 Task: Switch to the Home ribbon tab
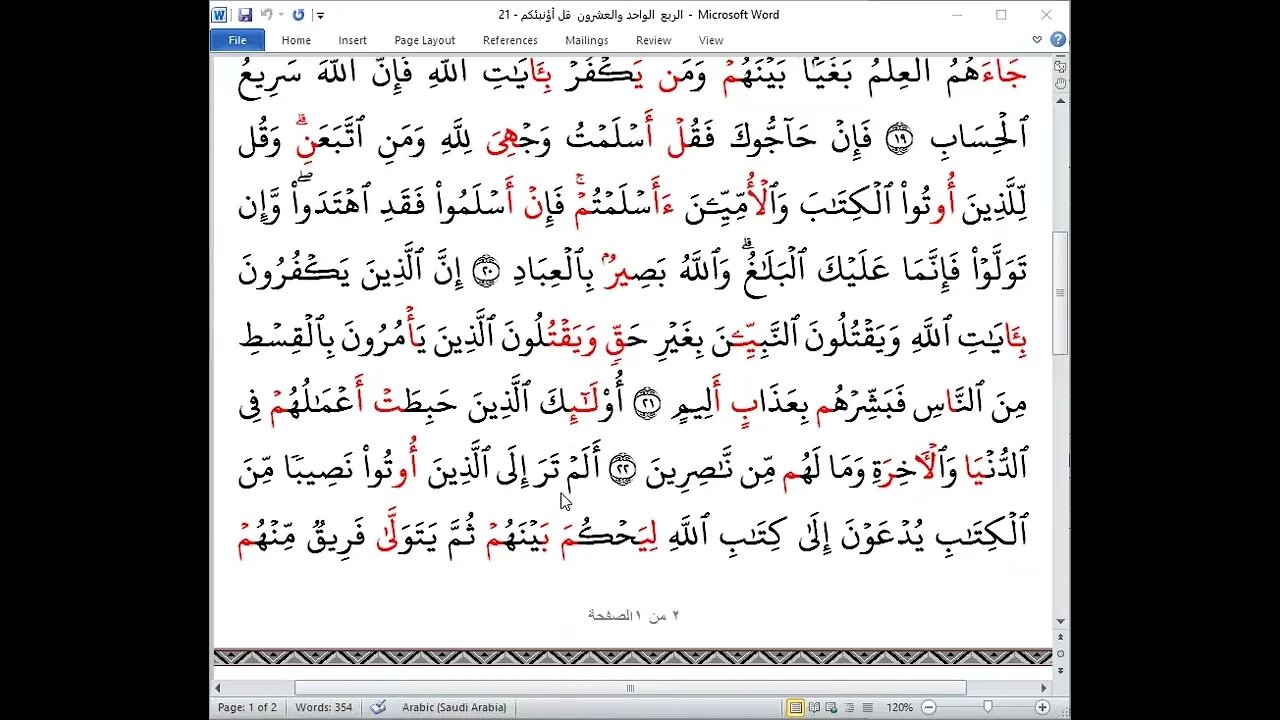(296, 40)
